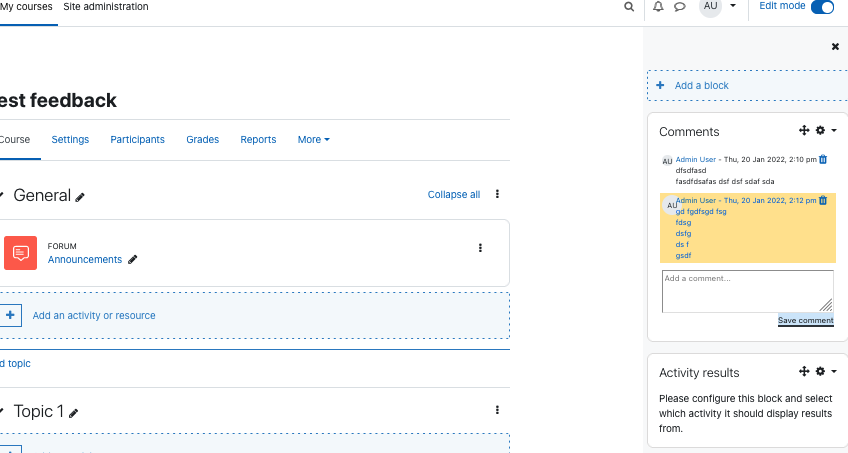Open the General section three-dot menu

tap(497, 194)
